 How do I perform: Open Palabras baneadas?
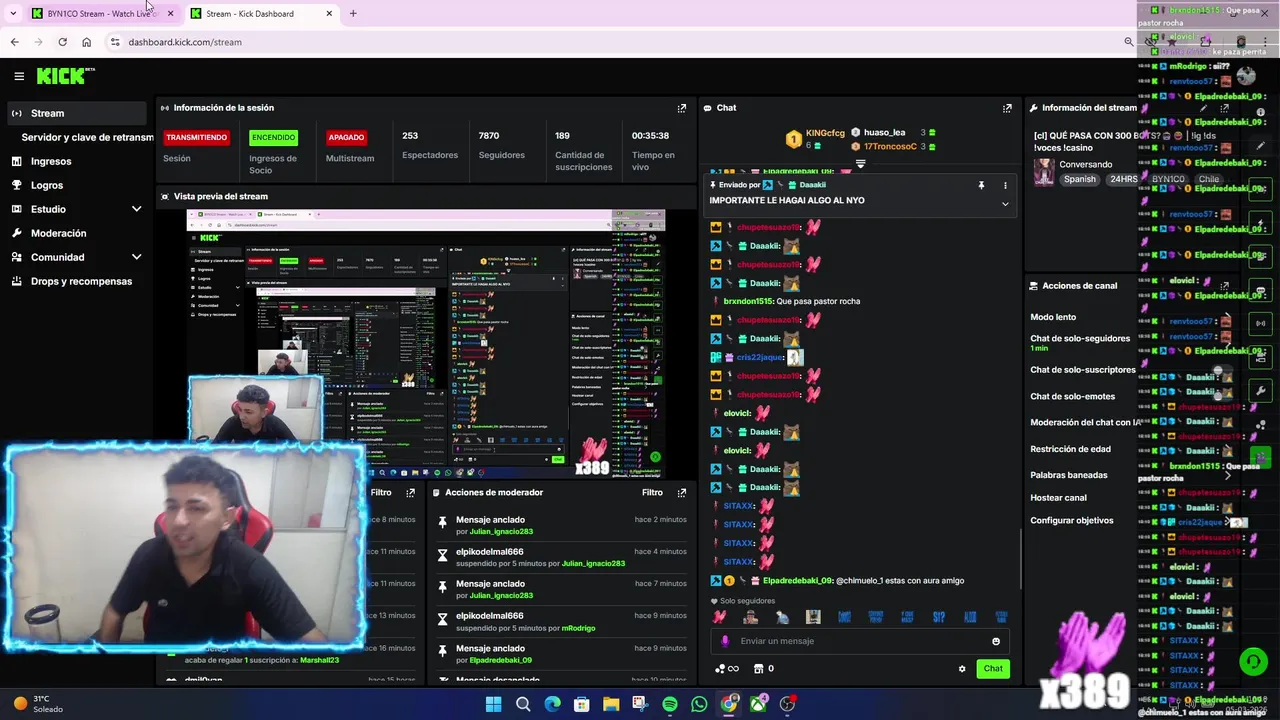(1069, 475)
